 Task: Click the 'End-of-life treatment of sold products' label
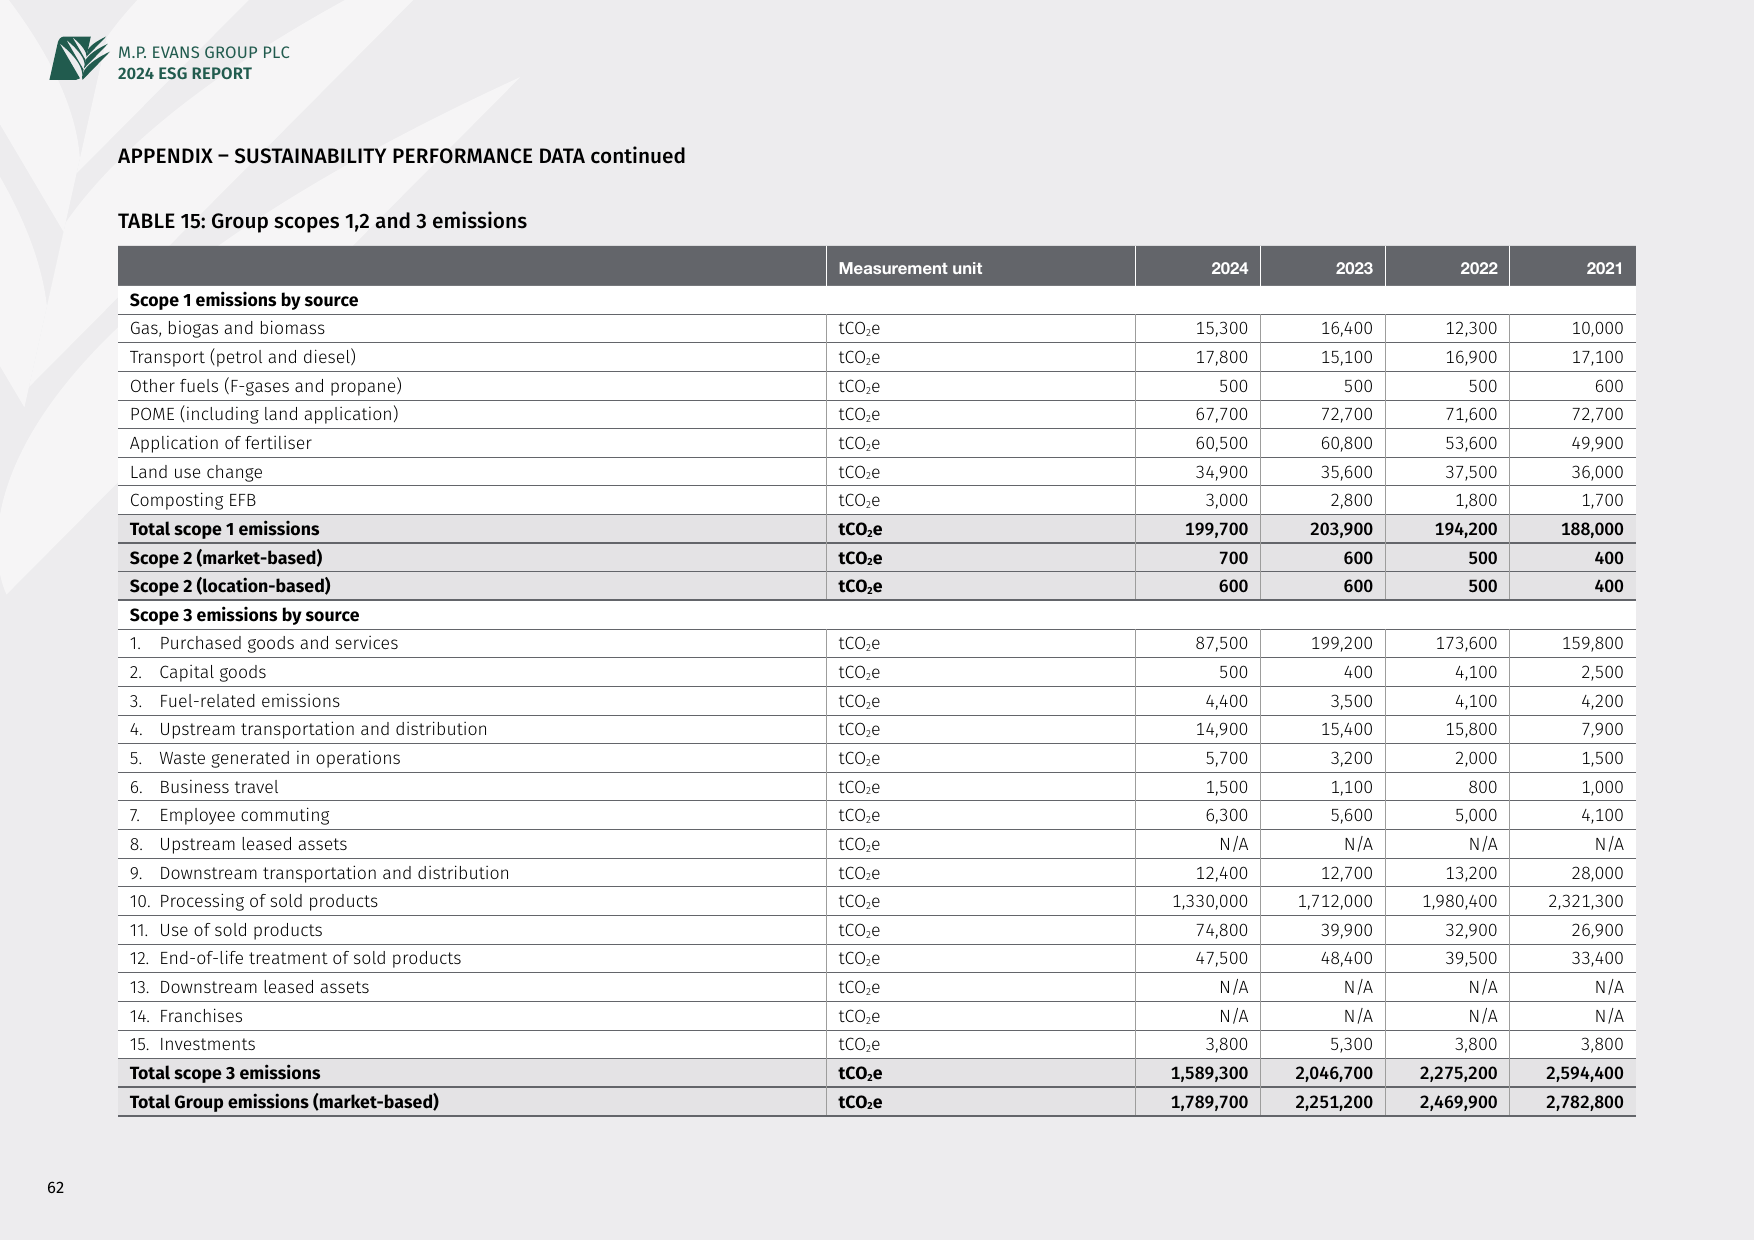[x=310, y=958]
